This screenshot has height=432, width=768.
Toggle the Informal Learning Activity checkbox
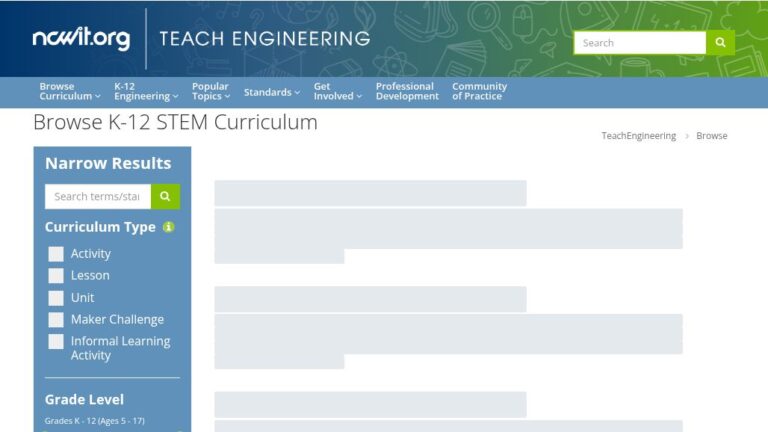pyautogui.click(x=56, y=341)
